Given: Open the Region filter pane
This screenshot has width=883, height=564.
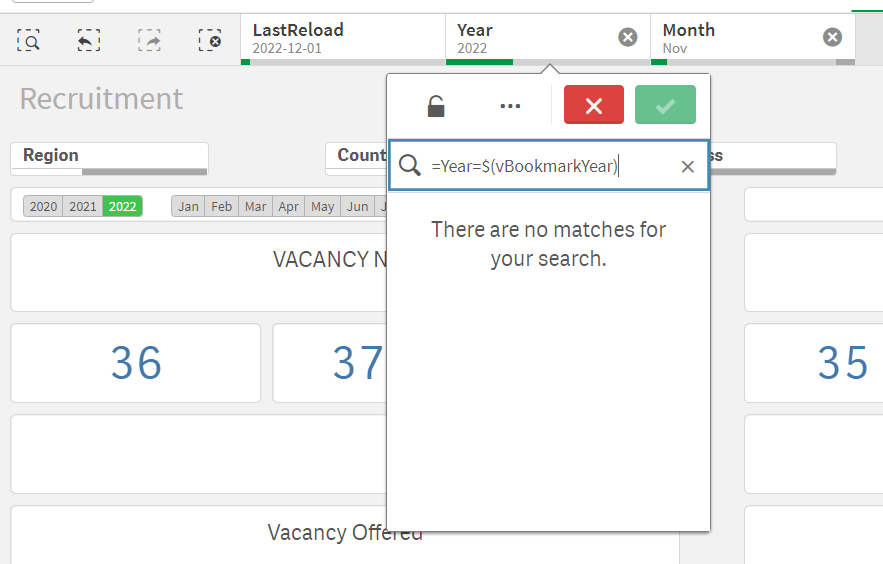Looking at the screenshot, I should [x=108, y=156].
